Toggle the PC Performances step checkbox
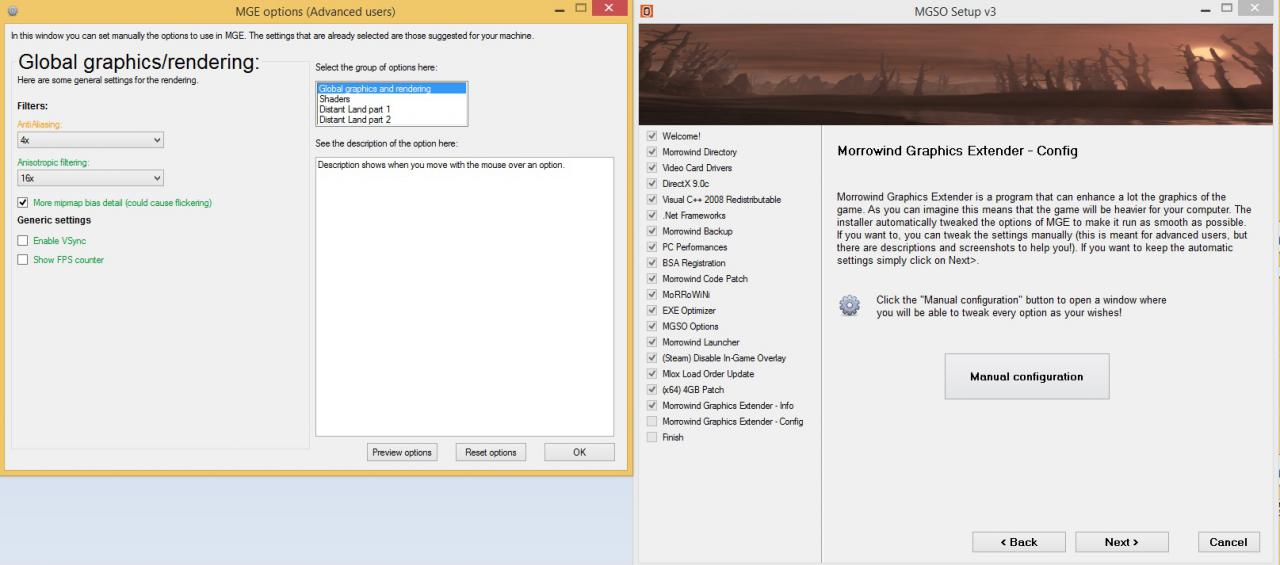 pyautogui.click(x=652, y=247)
